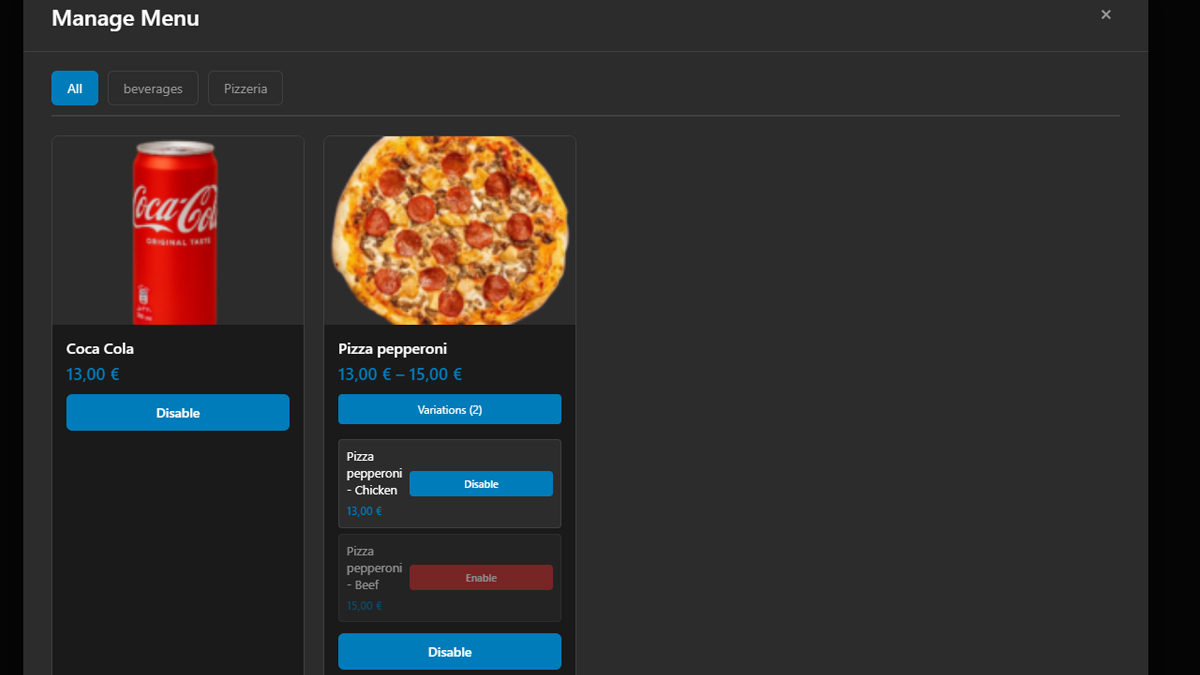Collapse the Variations (2) list
1200x675 pixels.
[x=449, y=409]
